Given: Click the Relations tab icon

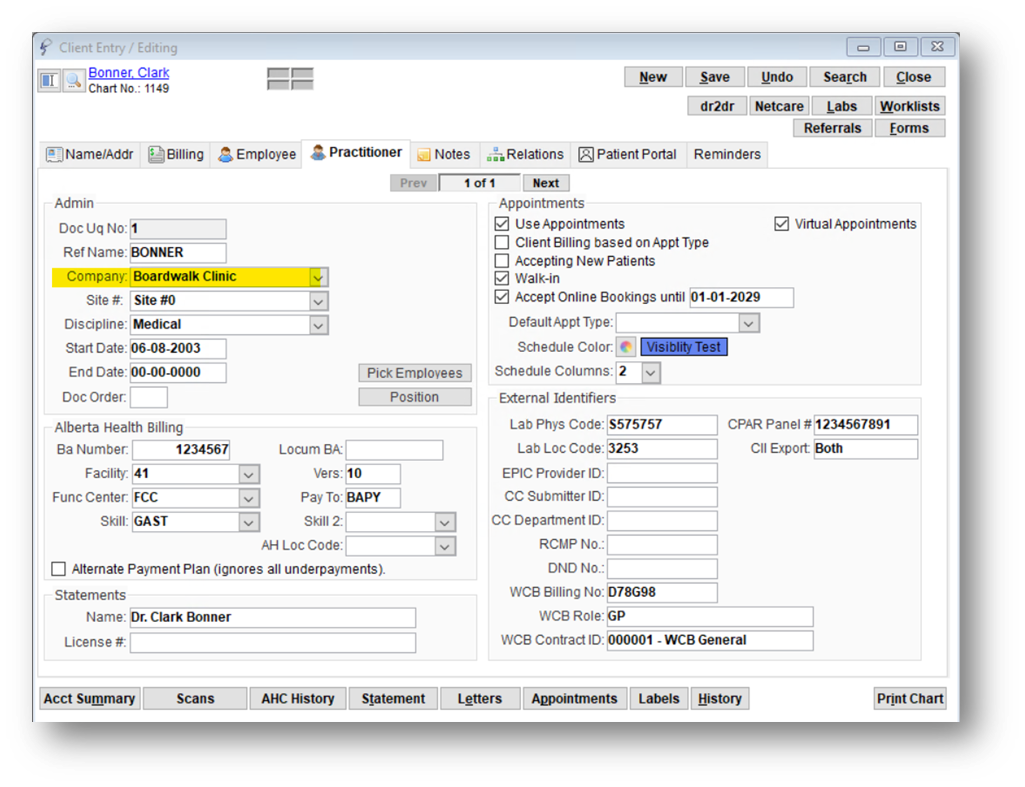Looking at the screenshot, I should tap(496, 155).
